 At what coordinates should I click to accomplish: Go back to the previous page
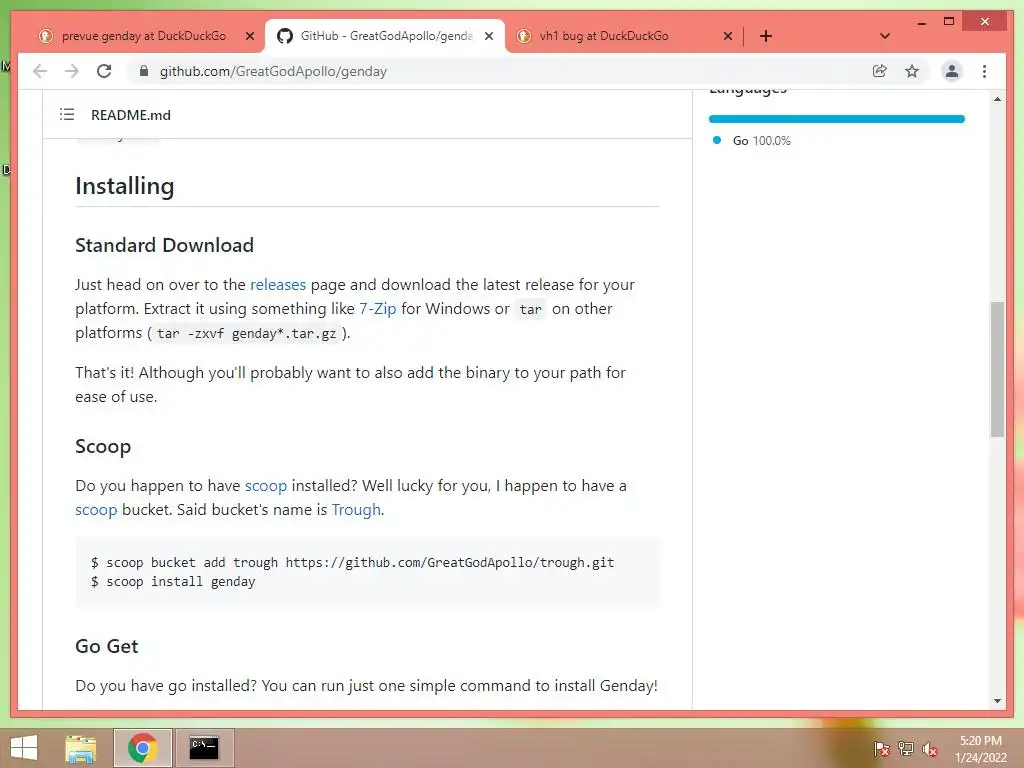pos(40,71)
